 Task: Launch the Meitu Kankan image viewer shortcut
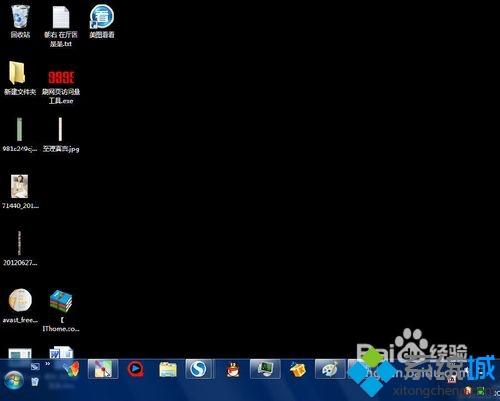(x=102, y=21)
